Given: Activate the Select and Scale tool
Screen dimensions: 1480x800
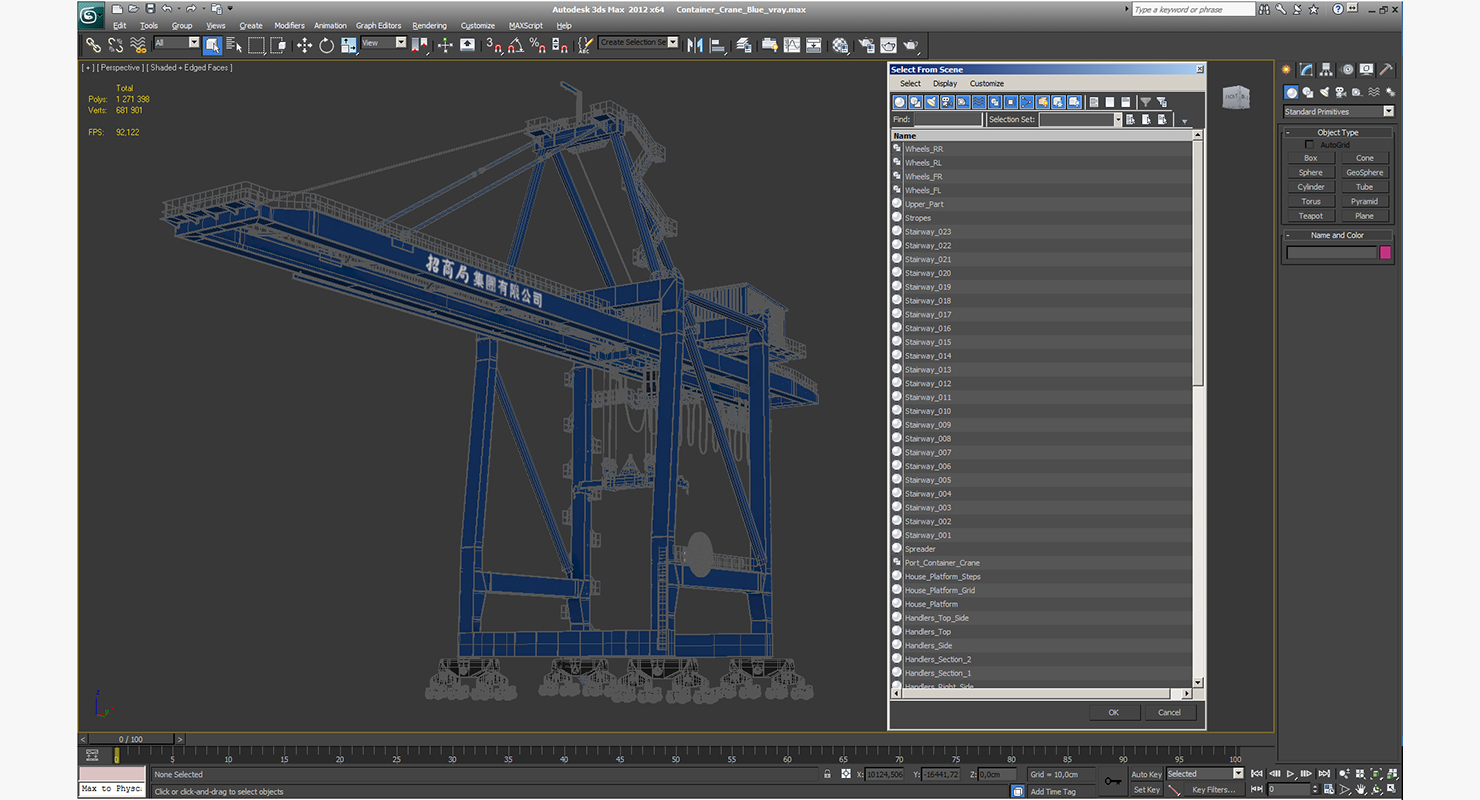Looking at the screenshot, I should [348, 45].
